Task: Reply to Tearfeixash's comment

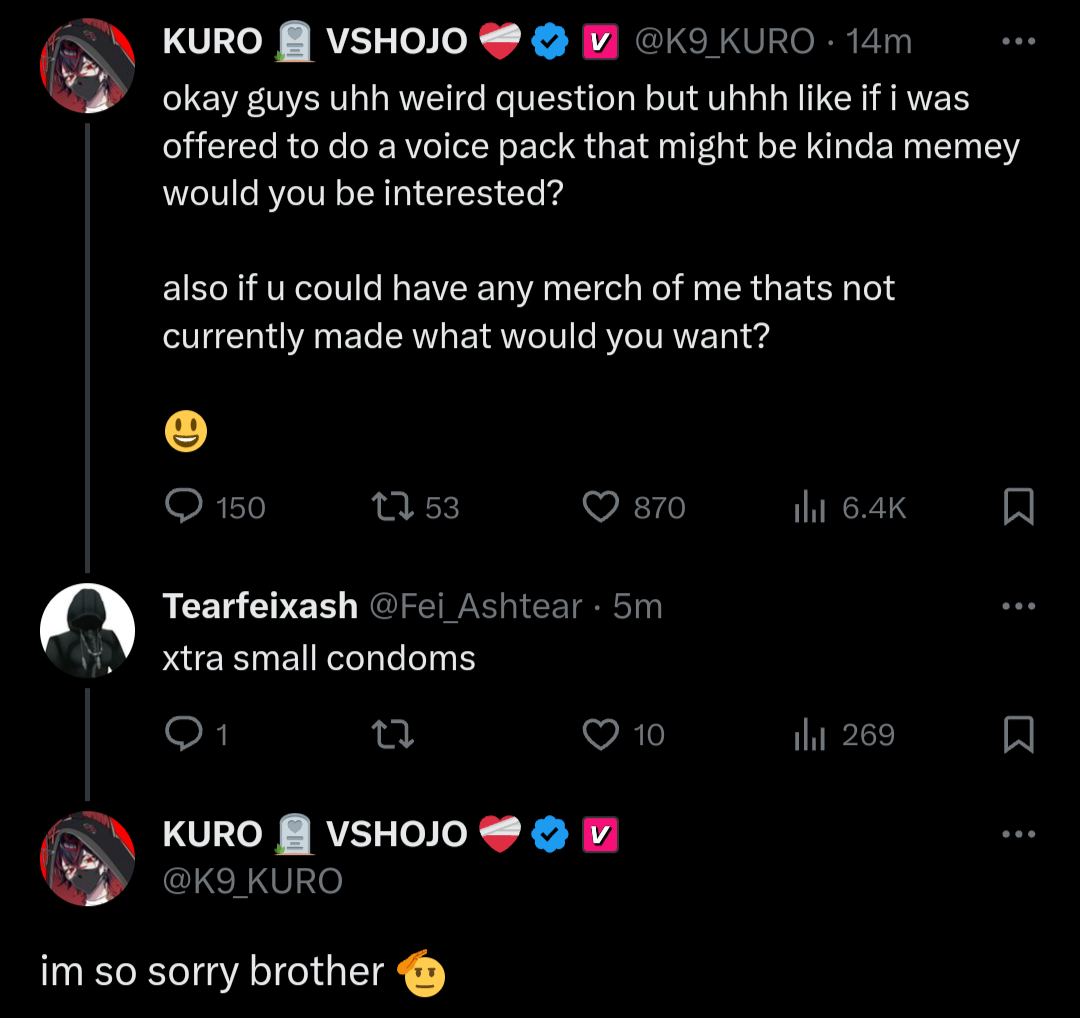Action: 184,735
